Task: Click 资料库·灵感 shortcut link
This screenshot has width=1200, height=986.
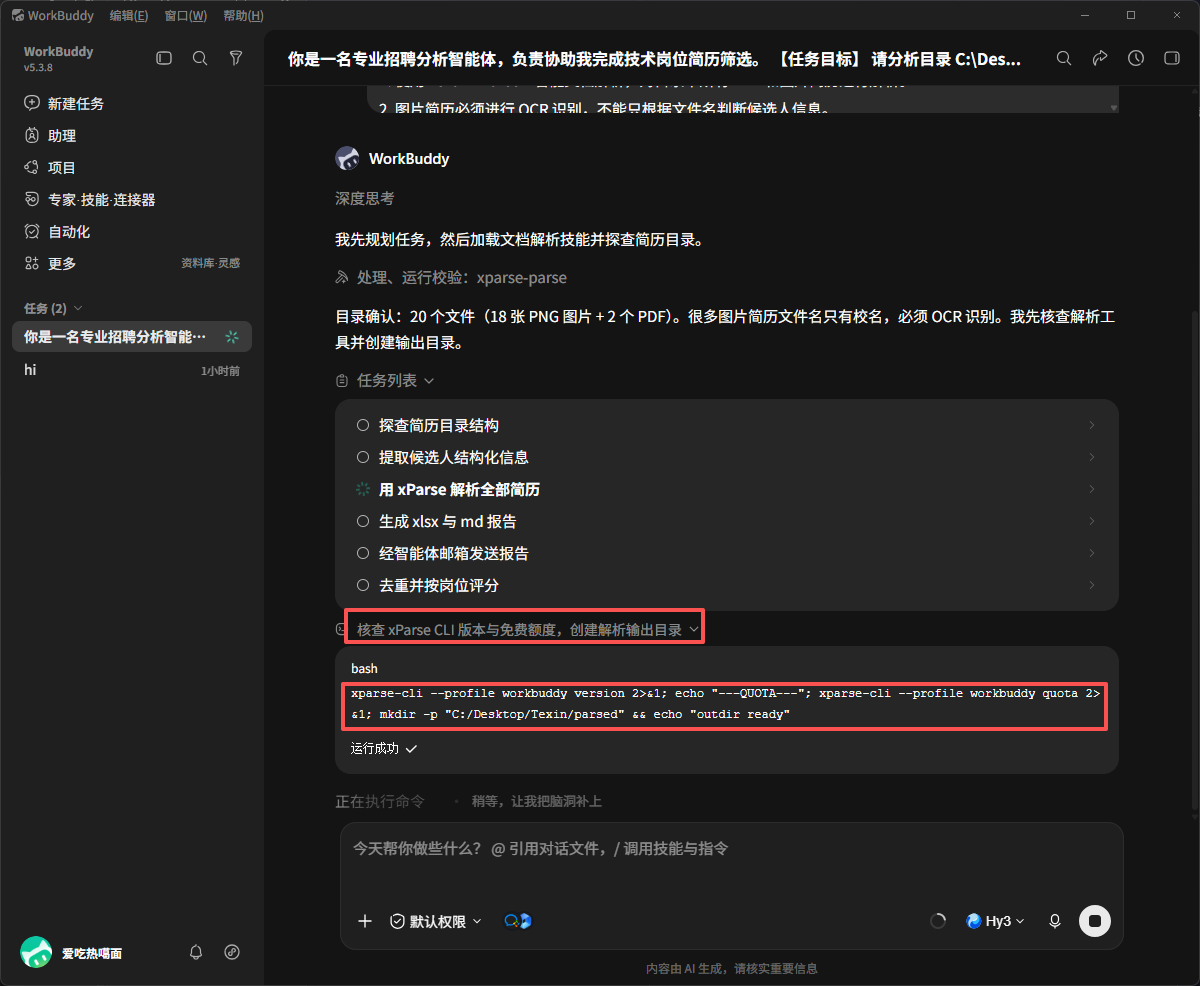Action: pos(210,263)
